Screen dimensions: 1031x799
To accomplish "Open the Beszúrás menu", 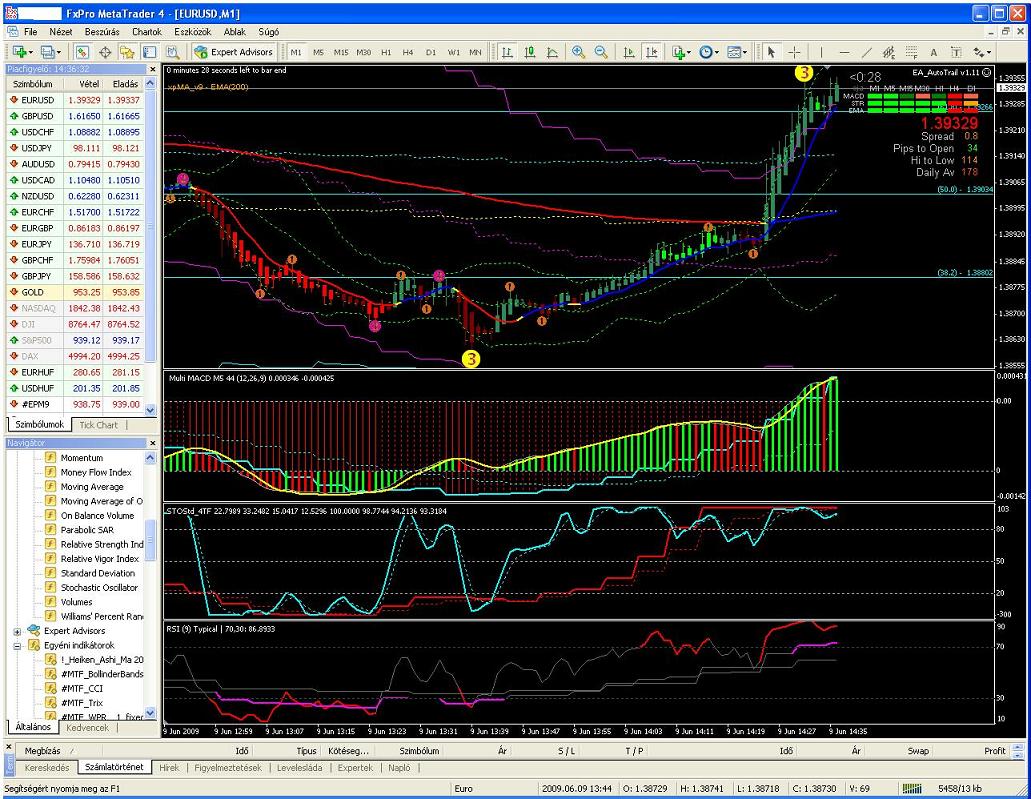I will 102,32.
